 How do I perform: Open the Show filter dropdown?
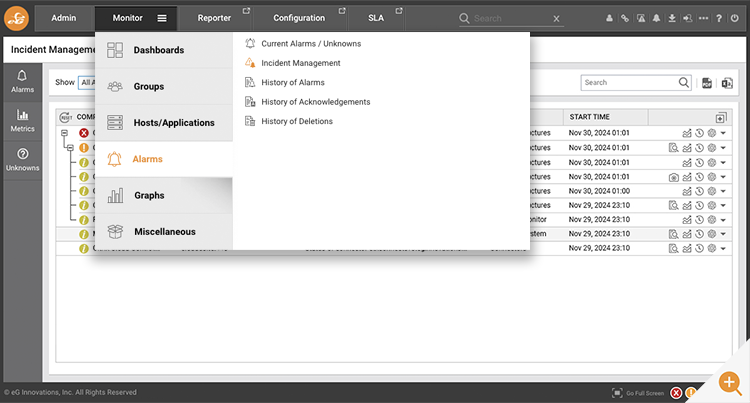click(x=87, y=82)
